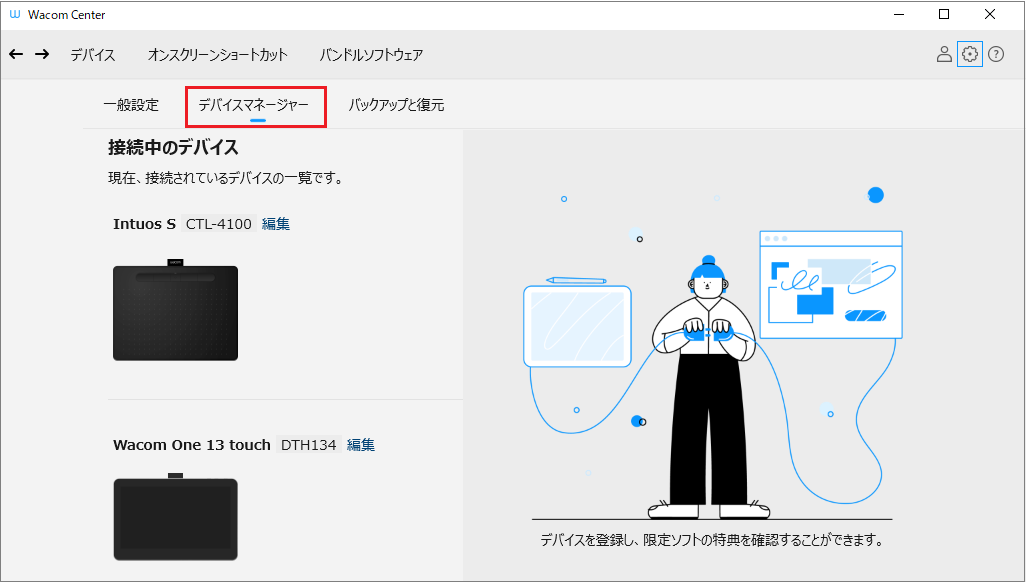
Task: Select the Wacom One 13 touch image
Action: [175, 517]
